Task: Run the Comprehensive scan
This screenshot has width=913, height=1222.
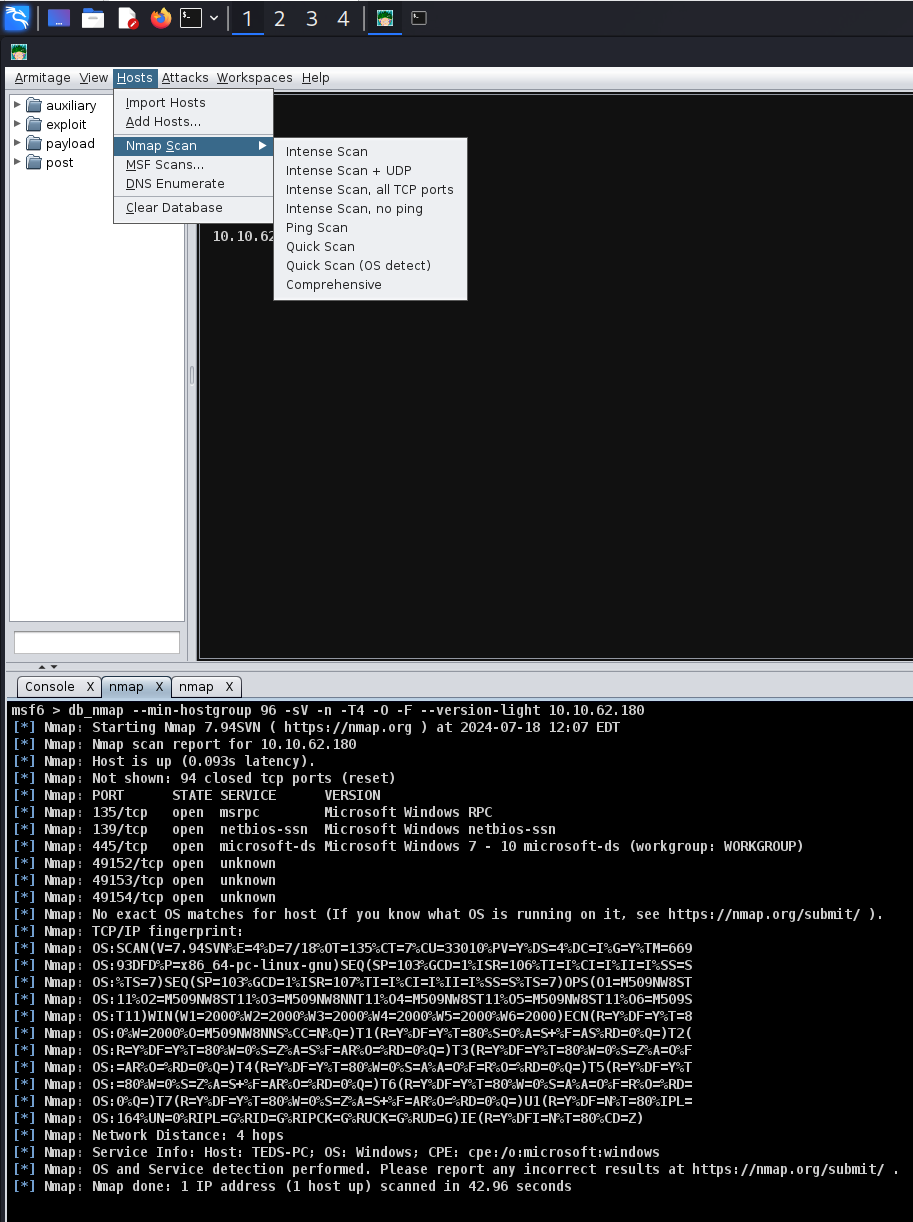Action: [370, 285]
